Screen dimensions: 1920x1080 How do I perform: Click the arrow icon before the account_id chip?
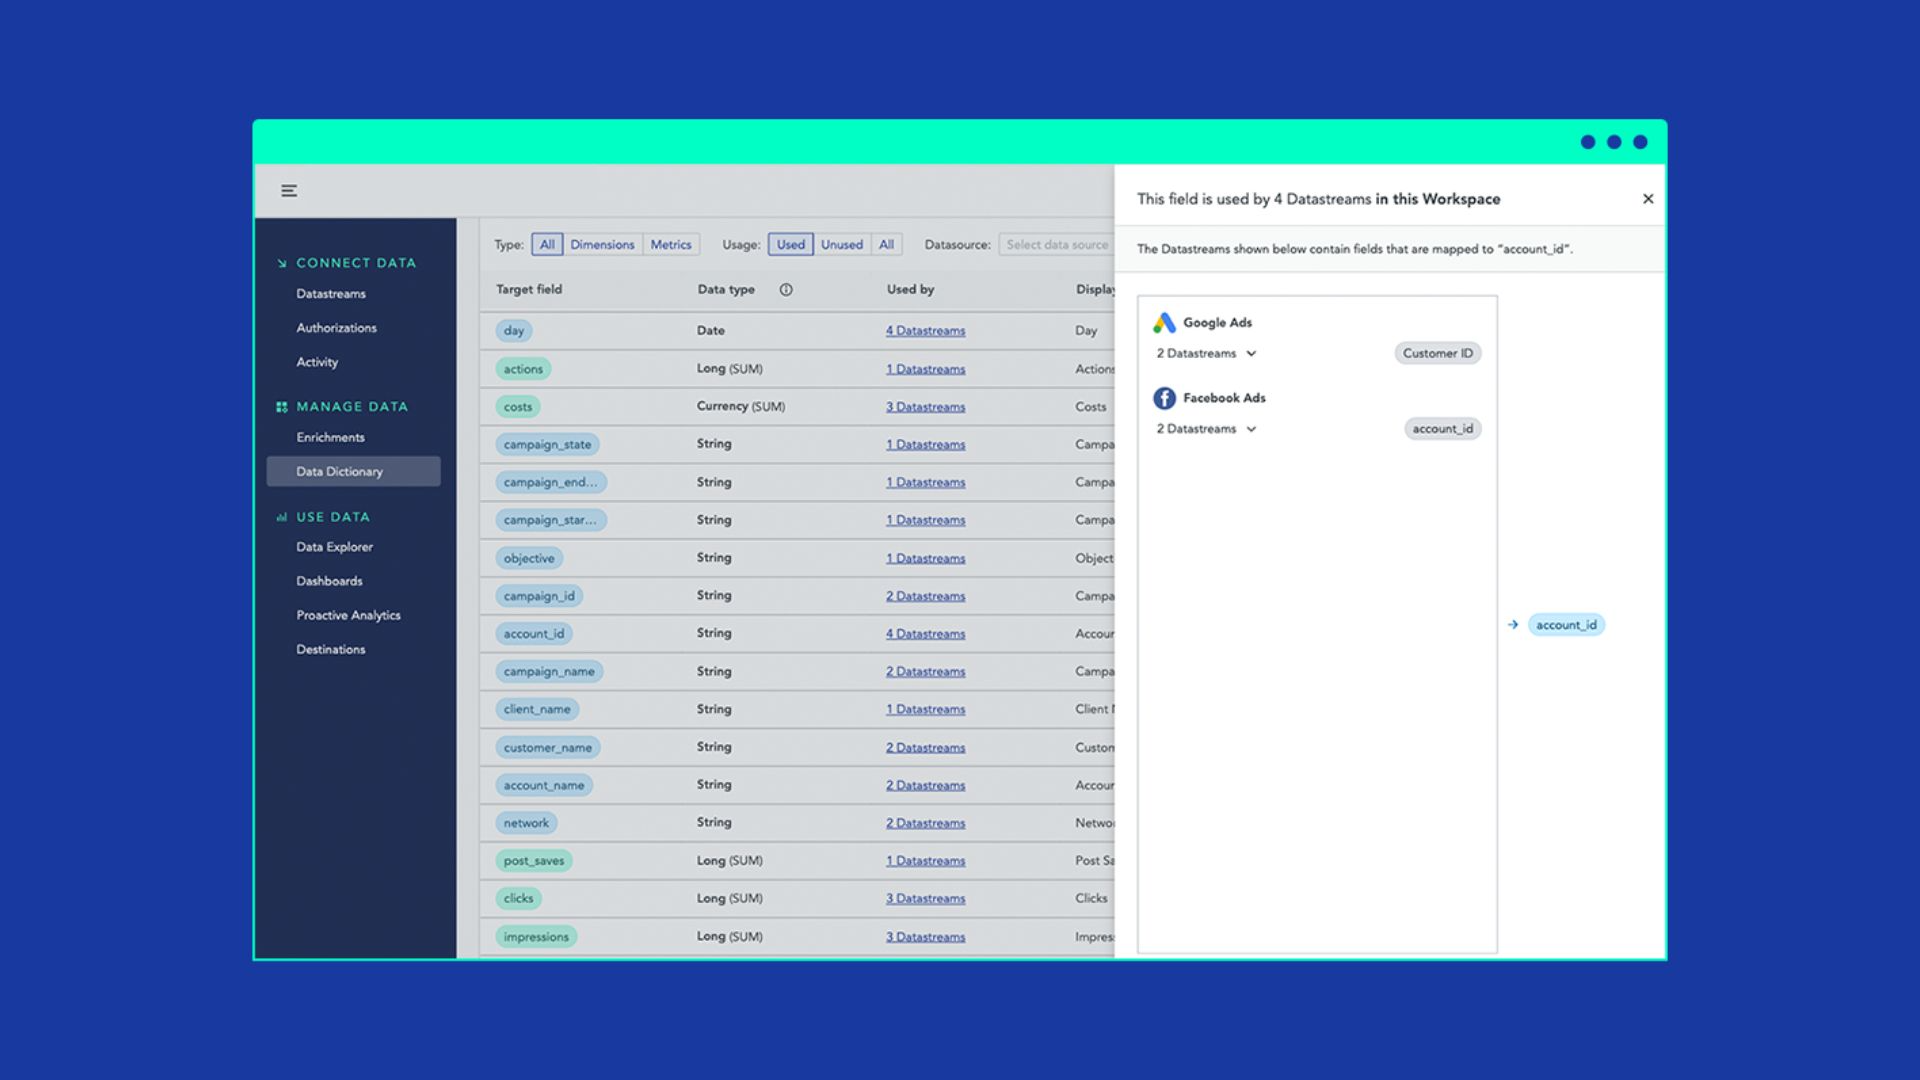(x=1512, y=624)
